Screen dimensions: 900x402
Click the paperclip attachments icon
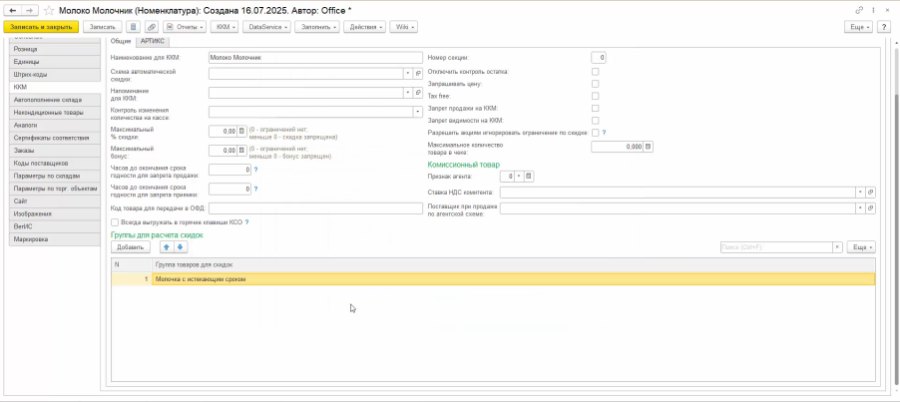151,27
